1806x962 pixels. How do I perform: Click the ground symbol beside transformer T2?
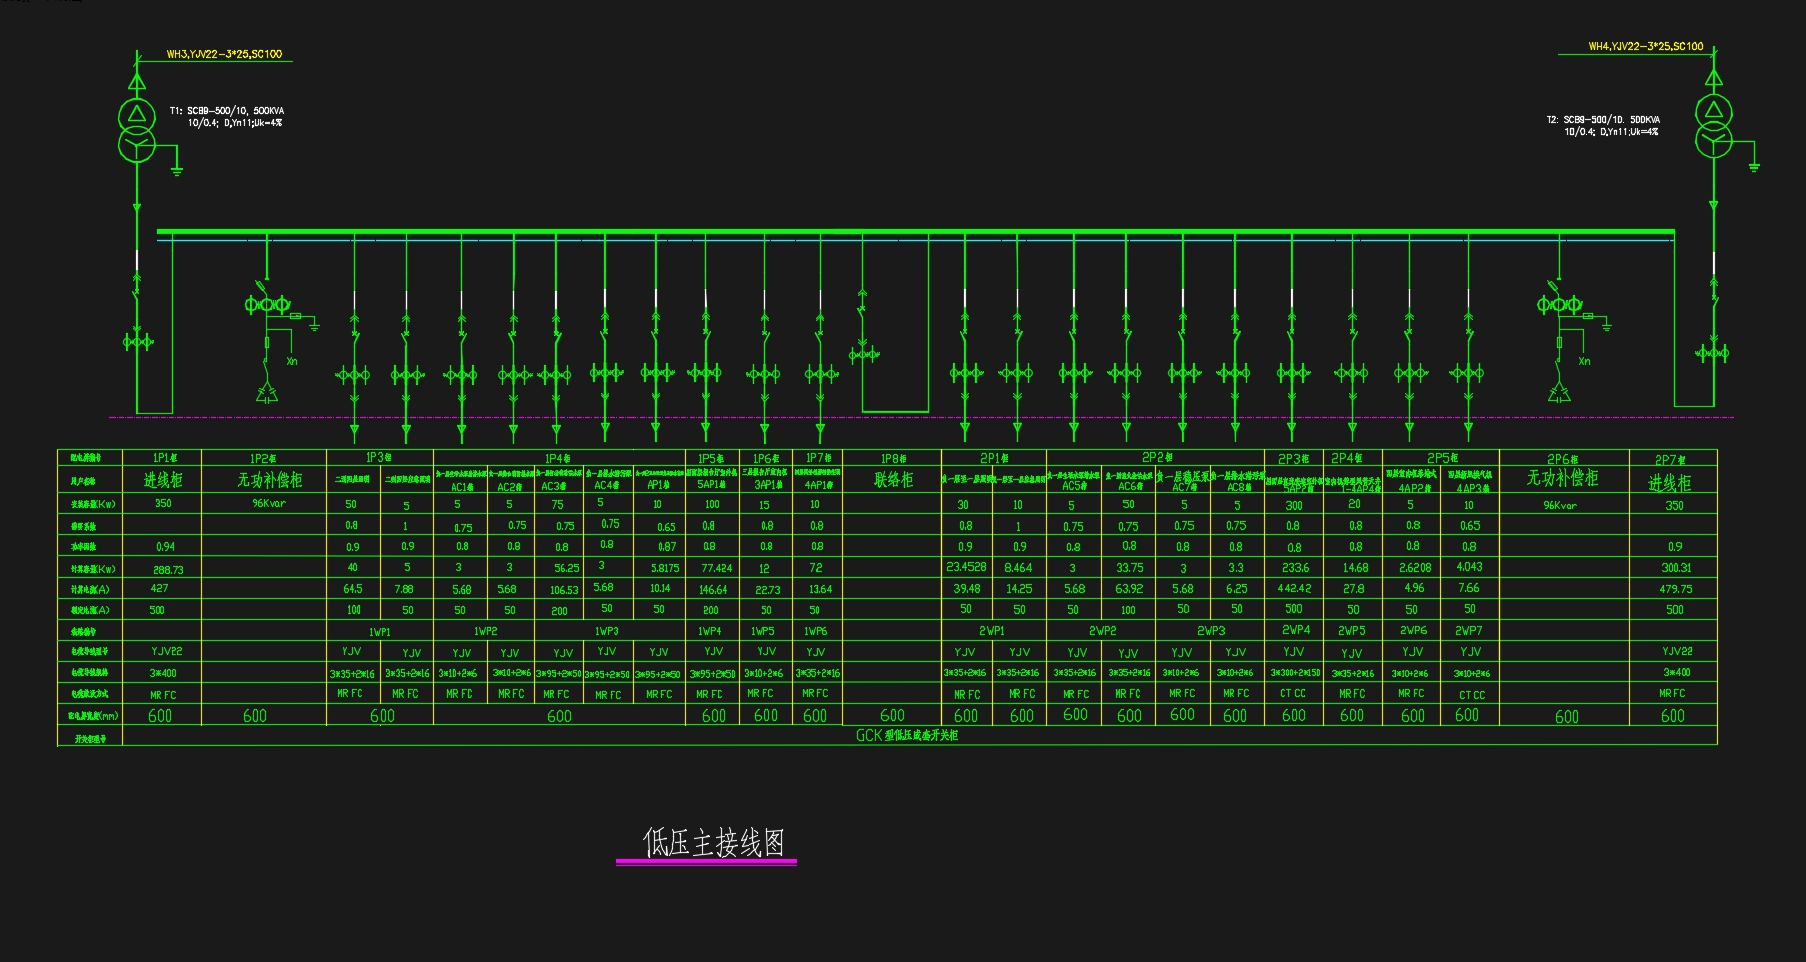1753,165
